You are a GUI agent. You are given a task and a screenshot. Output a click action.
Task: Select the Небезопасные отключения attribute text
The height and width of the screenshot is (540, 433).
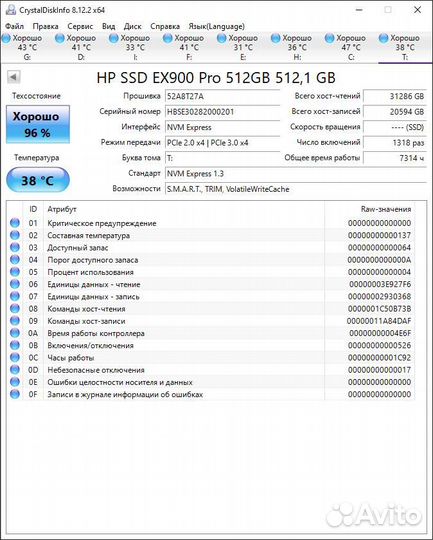[x=96, y=370]
